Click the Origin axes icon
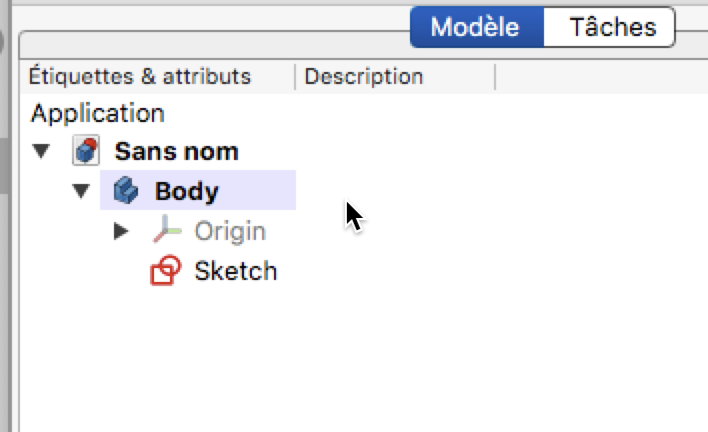This screenshot has width=708, height=432. pos(167,229)
